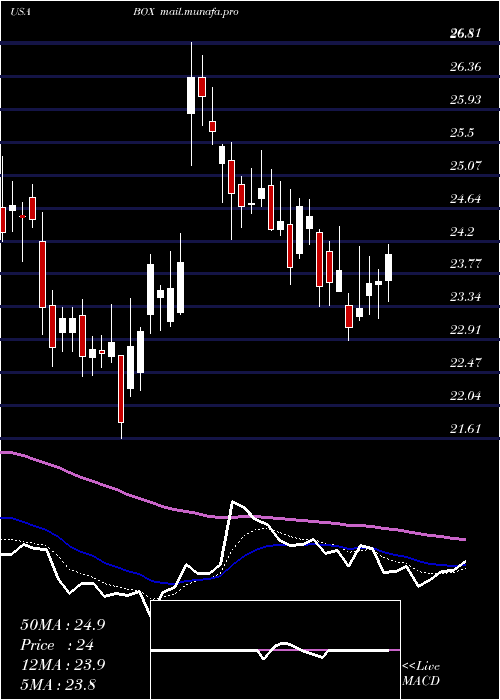Click the 26.81 price label
Image resolution: width=500 pixels, height=700 pixels.
tap(466, 34)
